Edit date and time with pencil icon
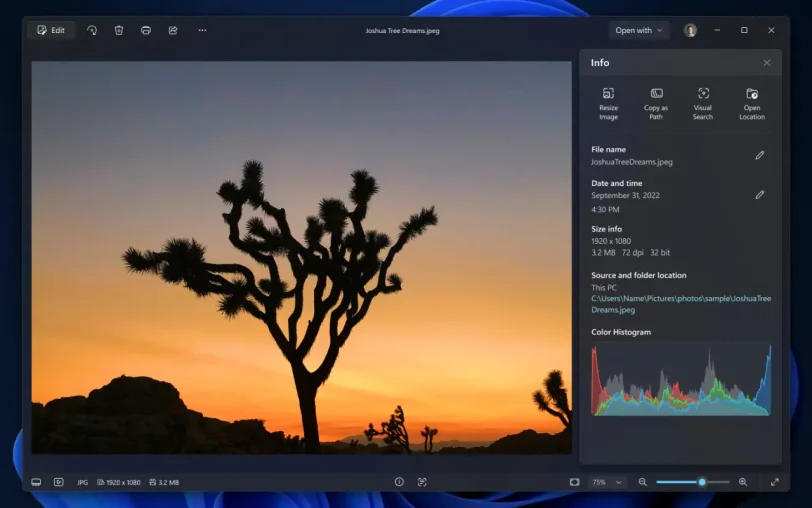Viewport: 812px width, 508px height. pyautogui.click(x=759, y=195)
